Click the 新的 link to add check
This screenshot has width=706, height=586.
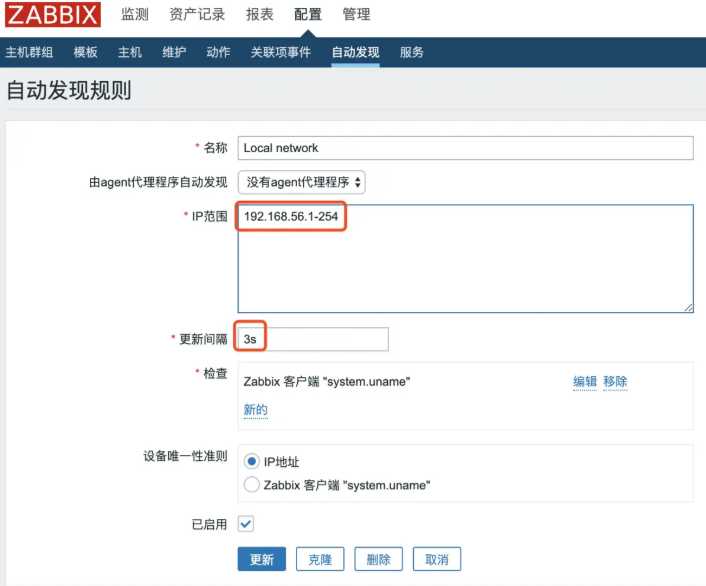[255, 409]
